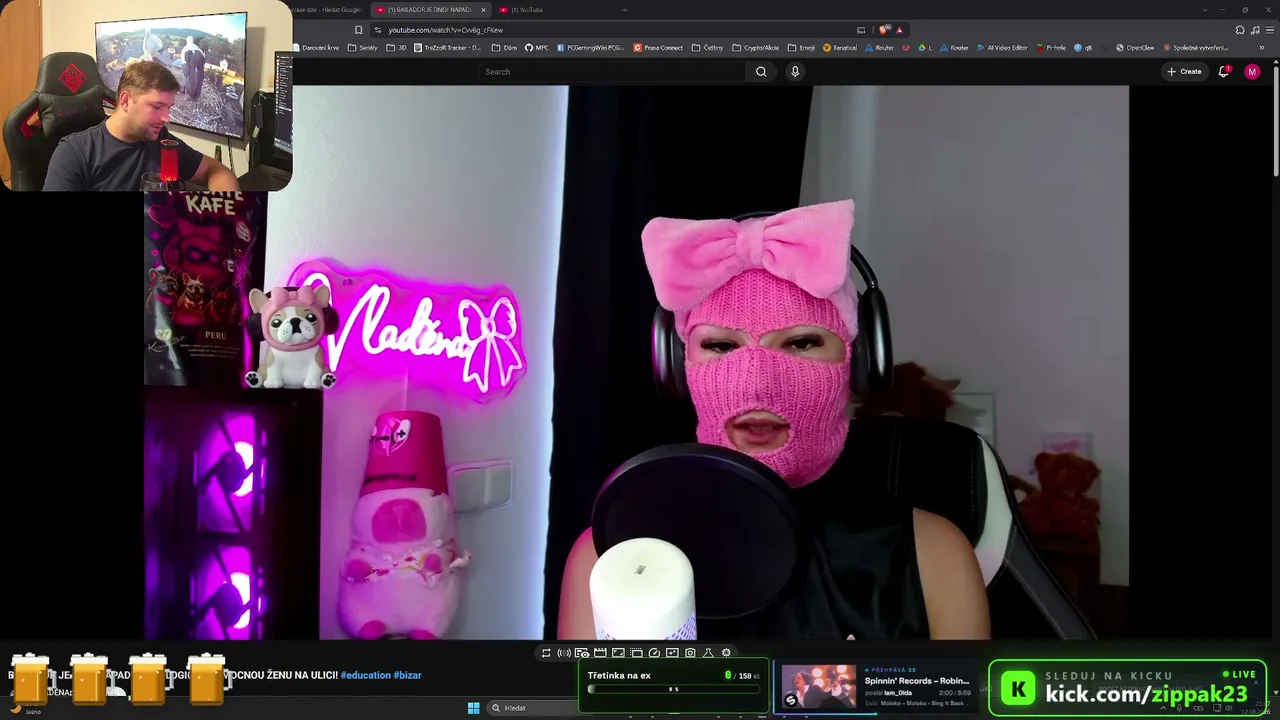Open the Seriály bookmarks folder
This screenshot has height=720, width=1280.
(363, 48)
